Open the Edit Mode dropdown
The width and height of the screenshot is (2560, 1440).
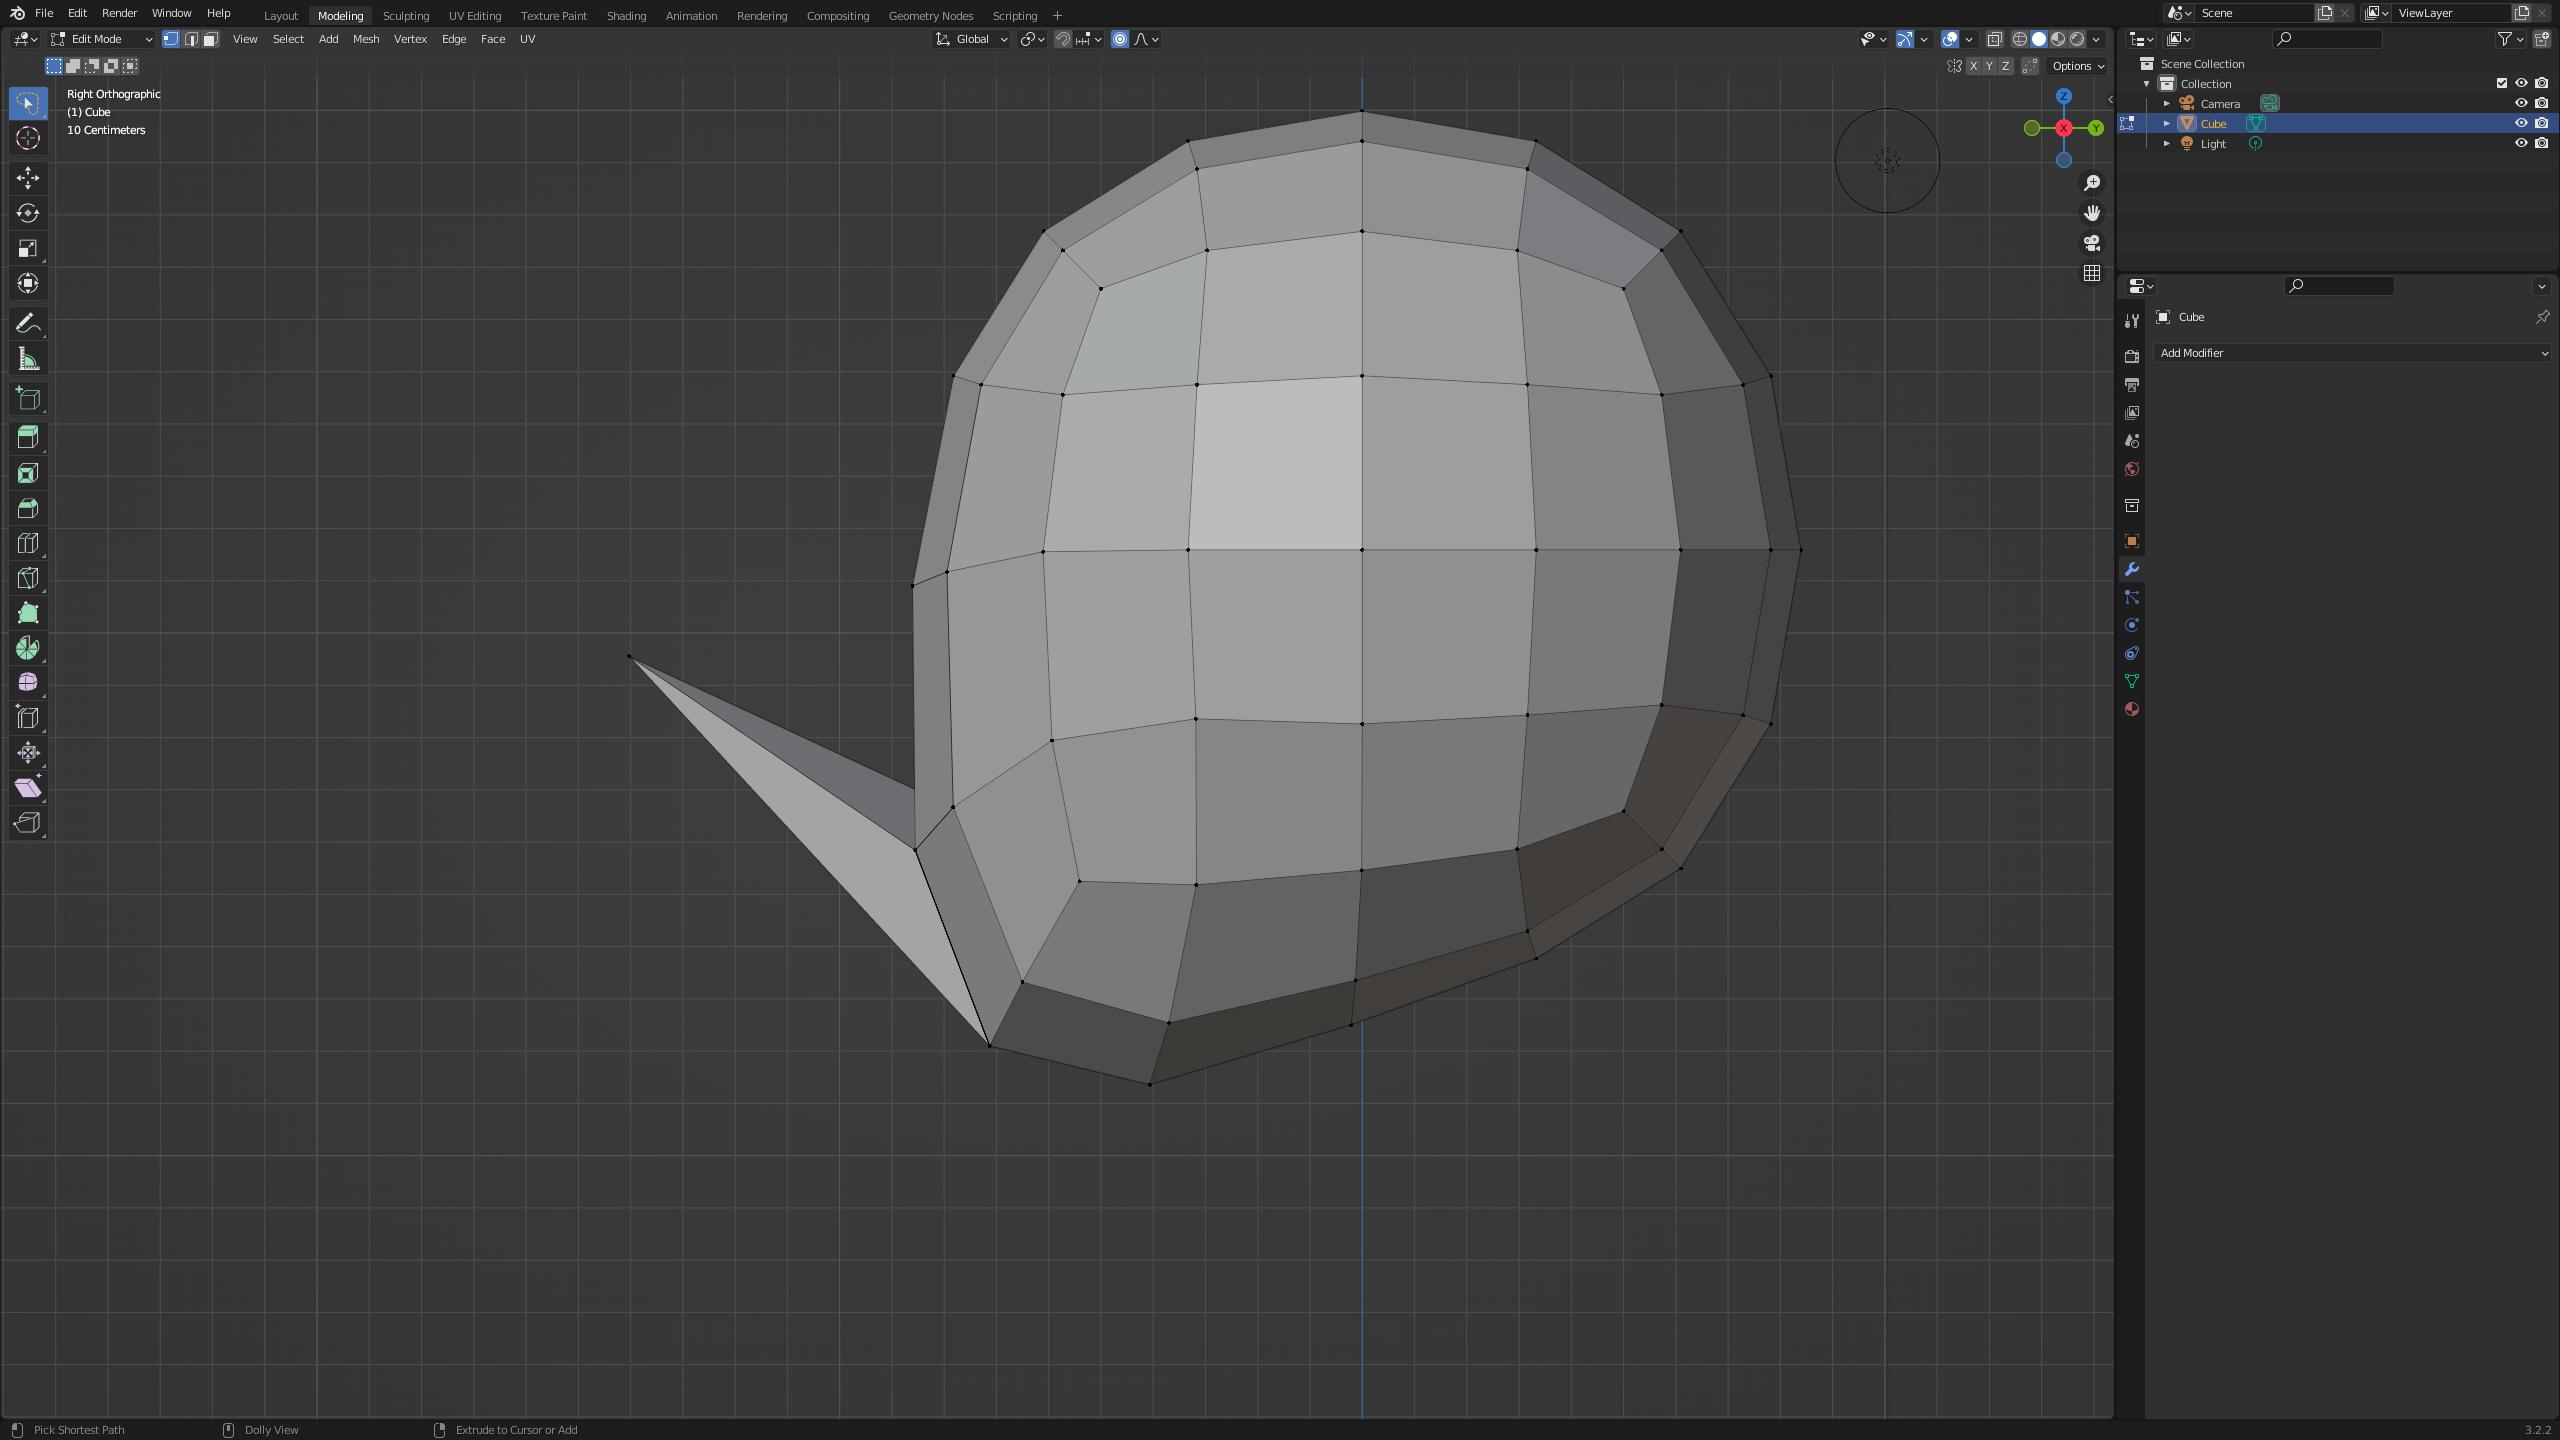[x=100, y=39]
